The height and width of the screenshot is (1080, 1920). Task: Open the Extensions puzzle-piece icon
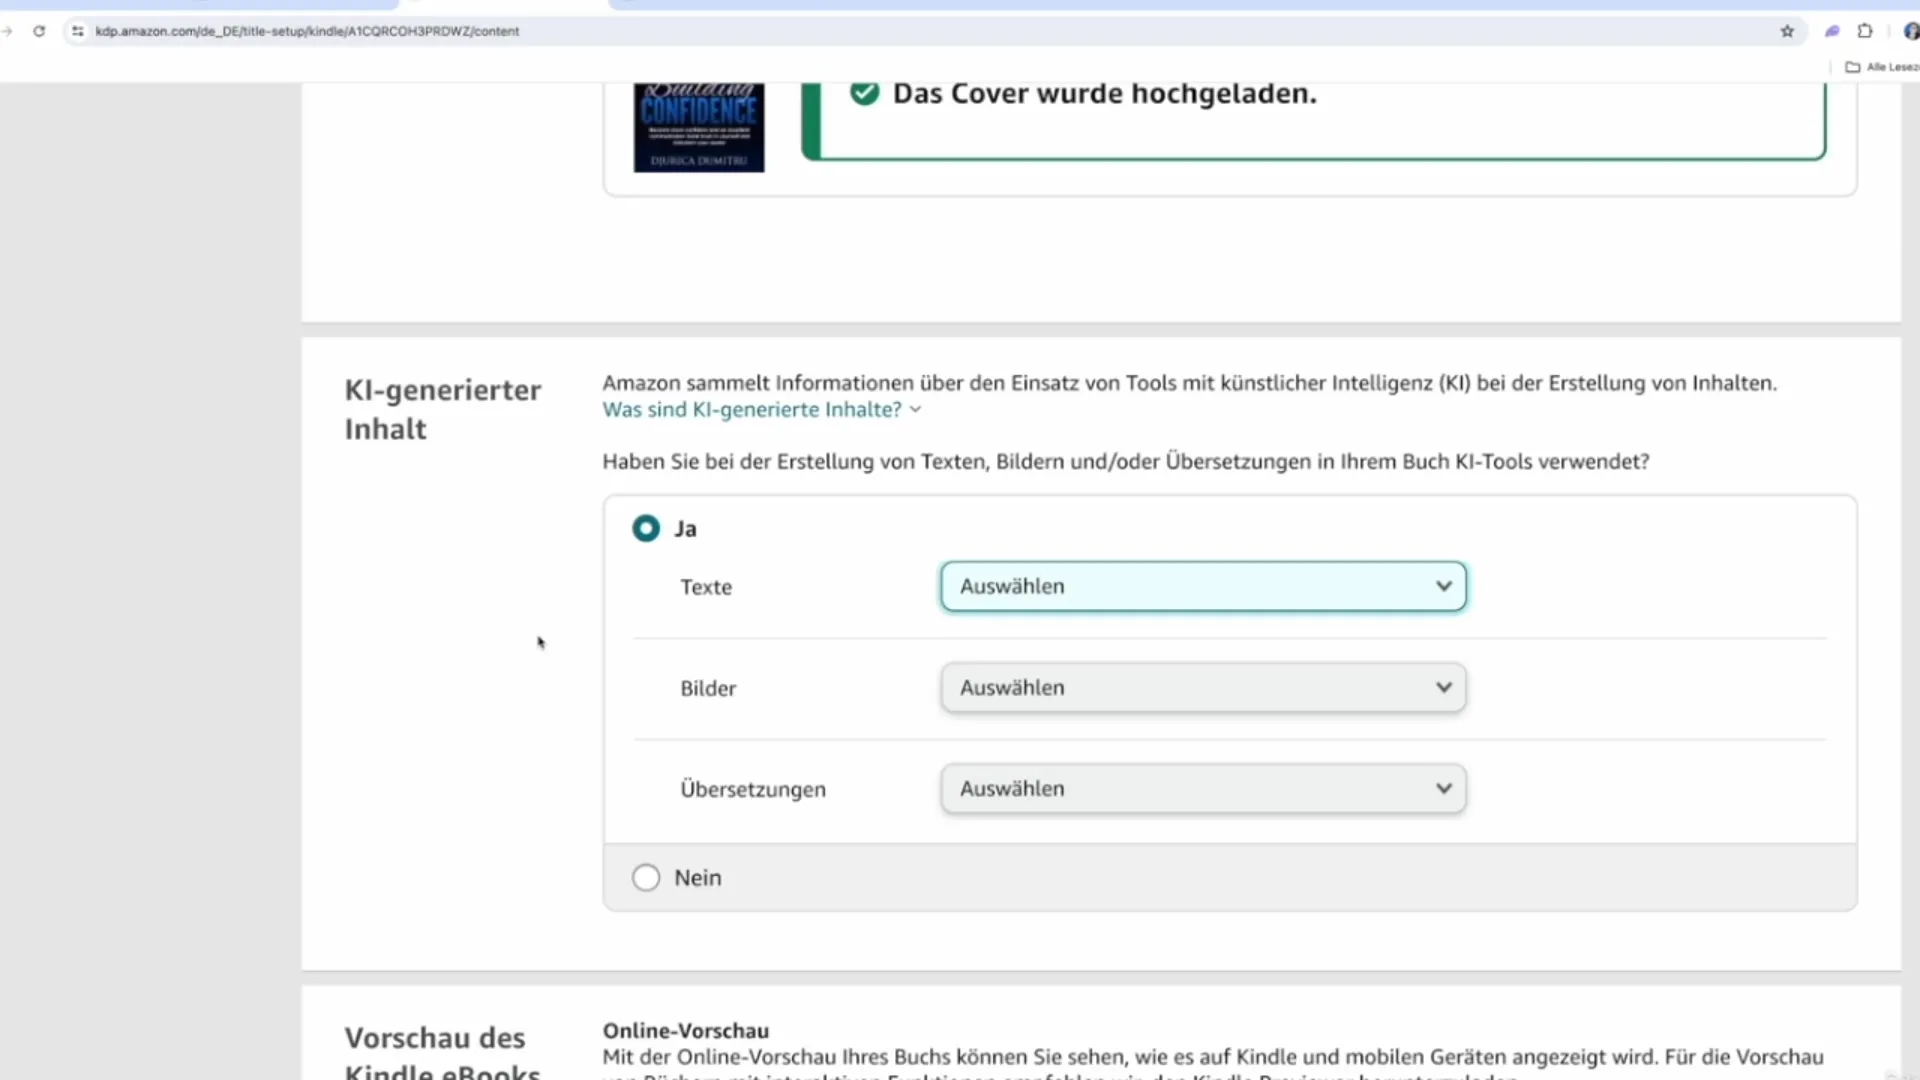pos(1865,31)
